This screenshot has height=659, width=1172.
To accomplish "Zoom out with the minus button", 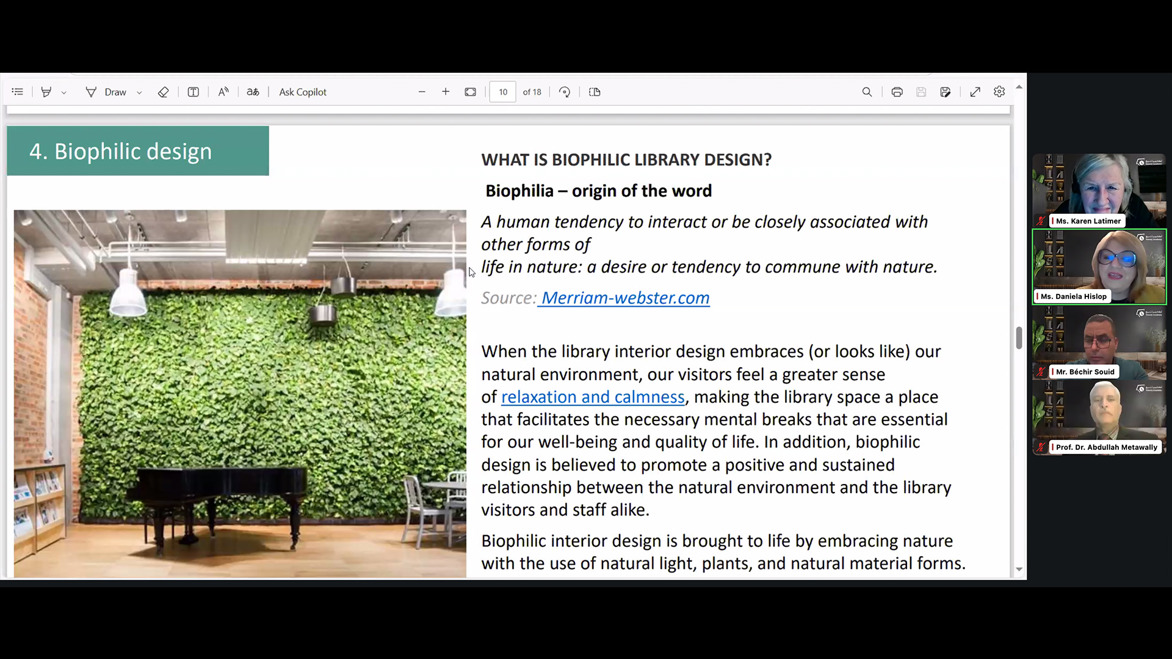I will click(422, 92).
